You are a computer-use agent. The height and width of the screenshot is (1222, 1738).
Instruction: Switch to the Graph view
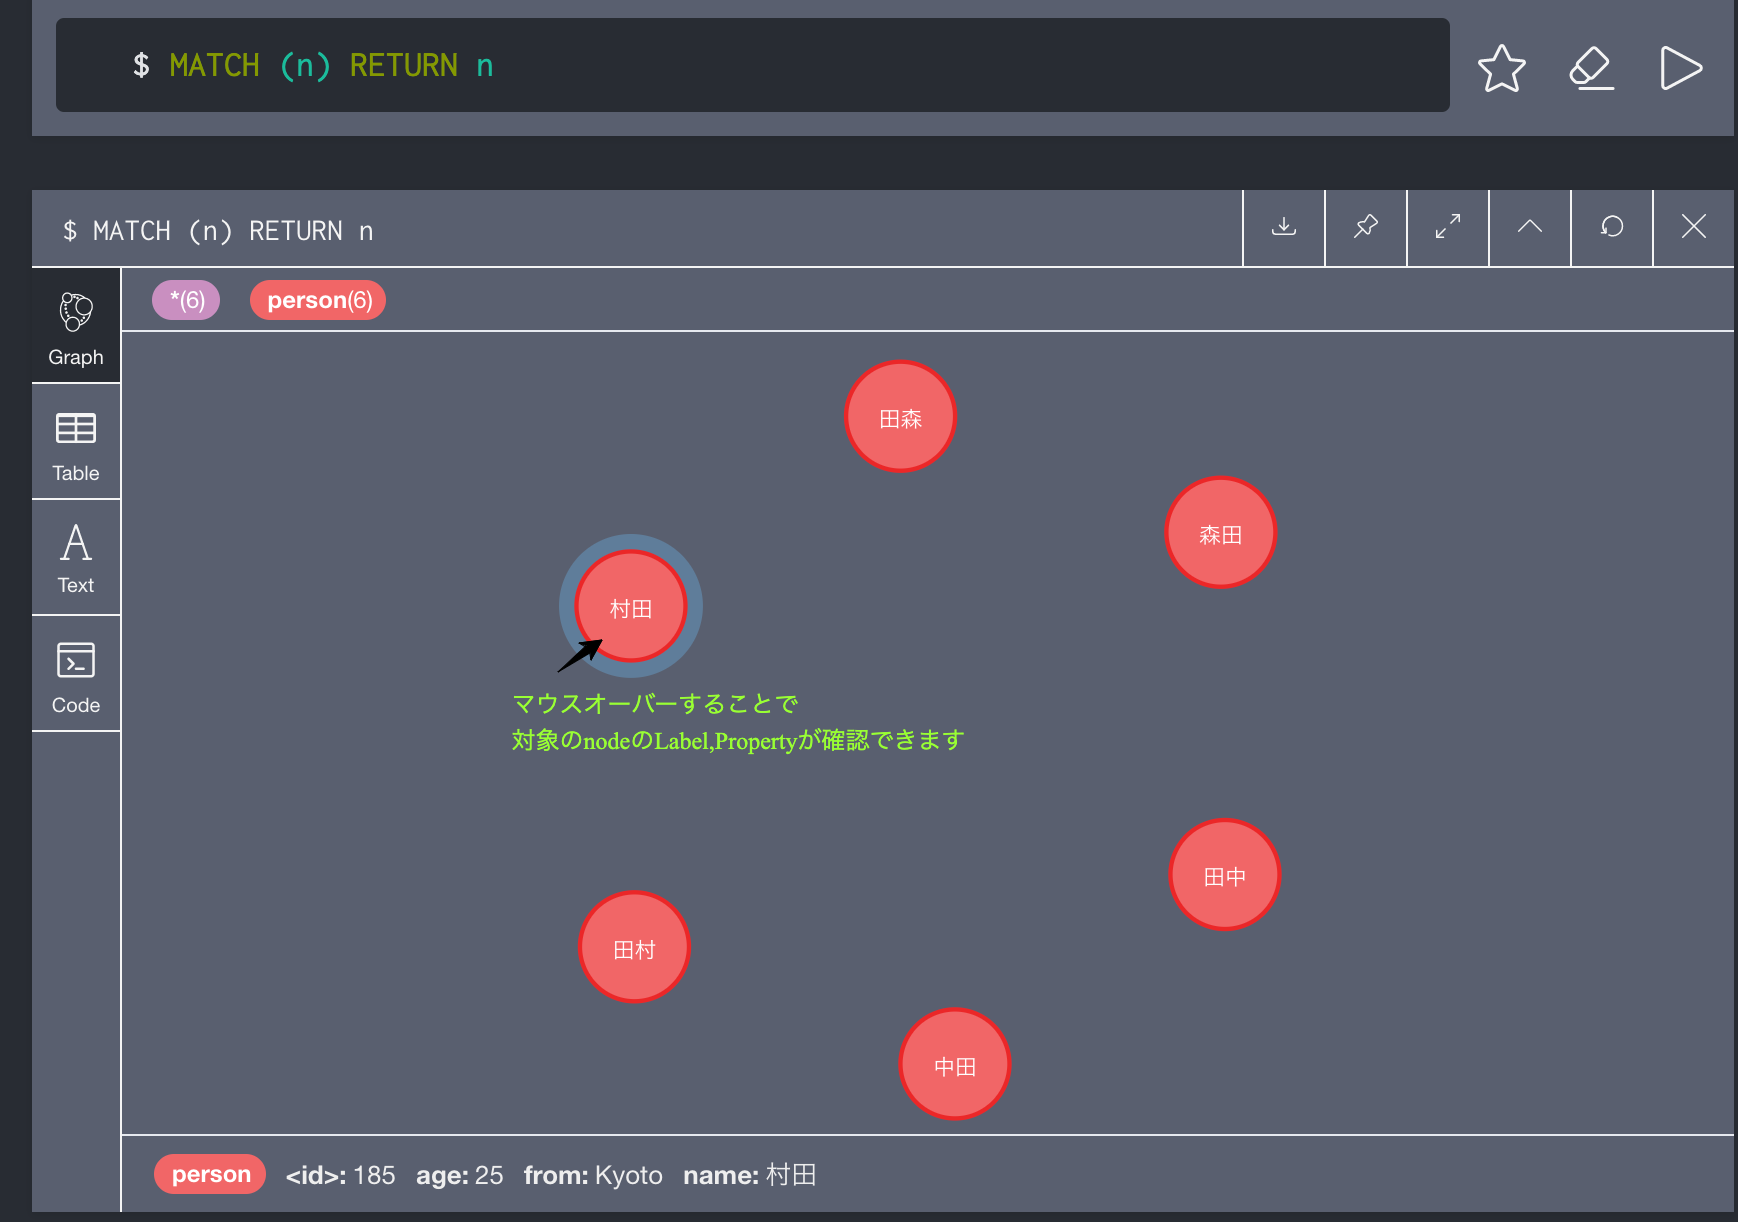(76, 326)
